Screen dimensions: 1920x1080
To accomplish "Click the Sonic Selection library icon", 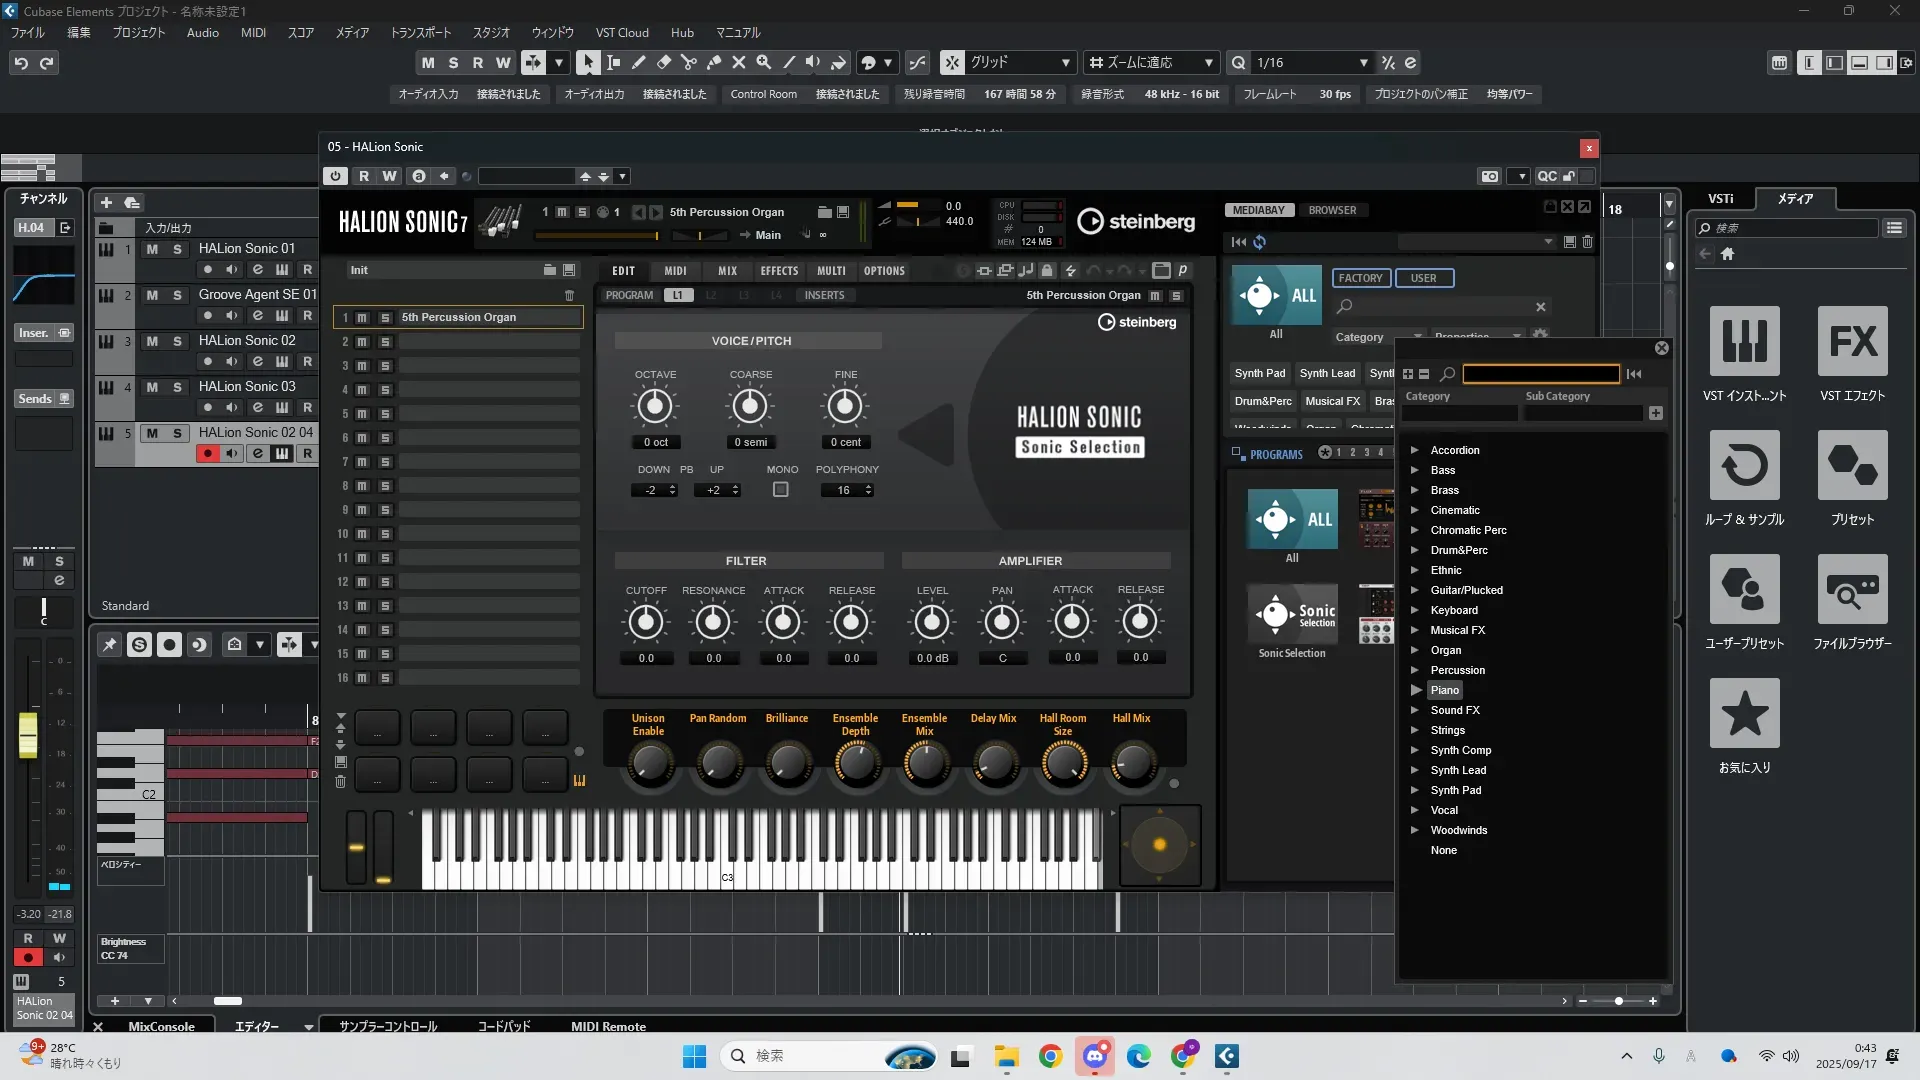I will (x=1291, y=614).
